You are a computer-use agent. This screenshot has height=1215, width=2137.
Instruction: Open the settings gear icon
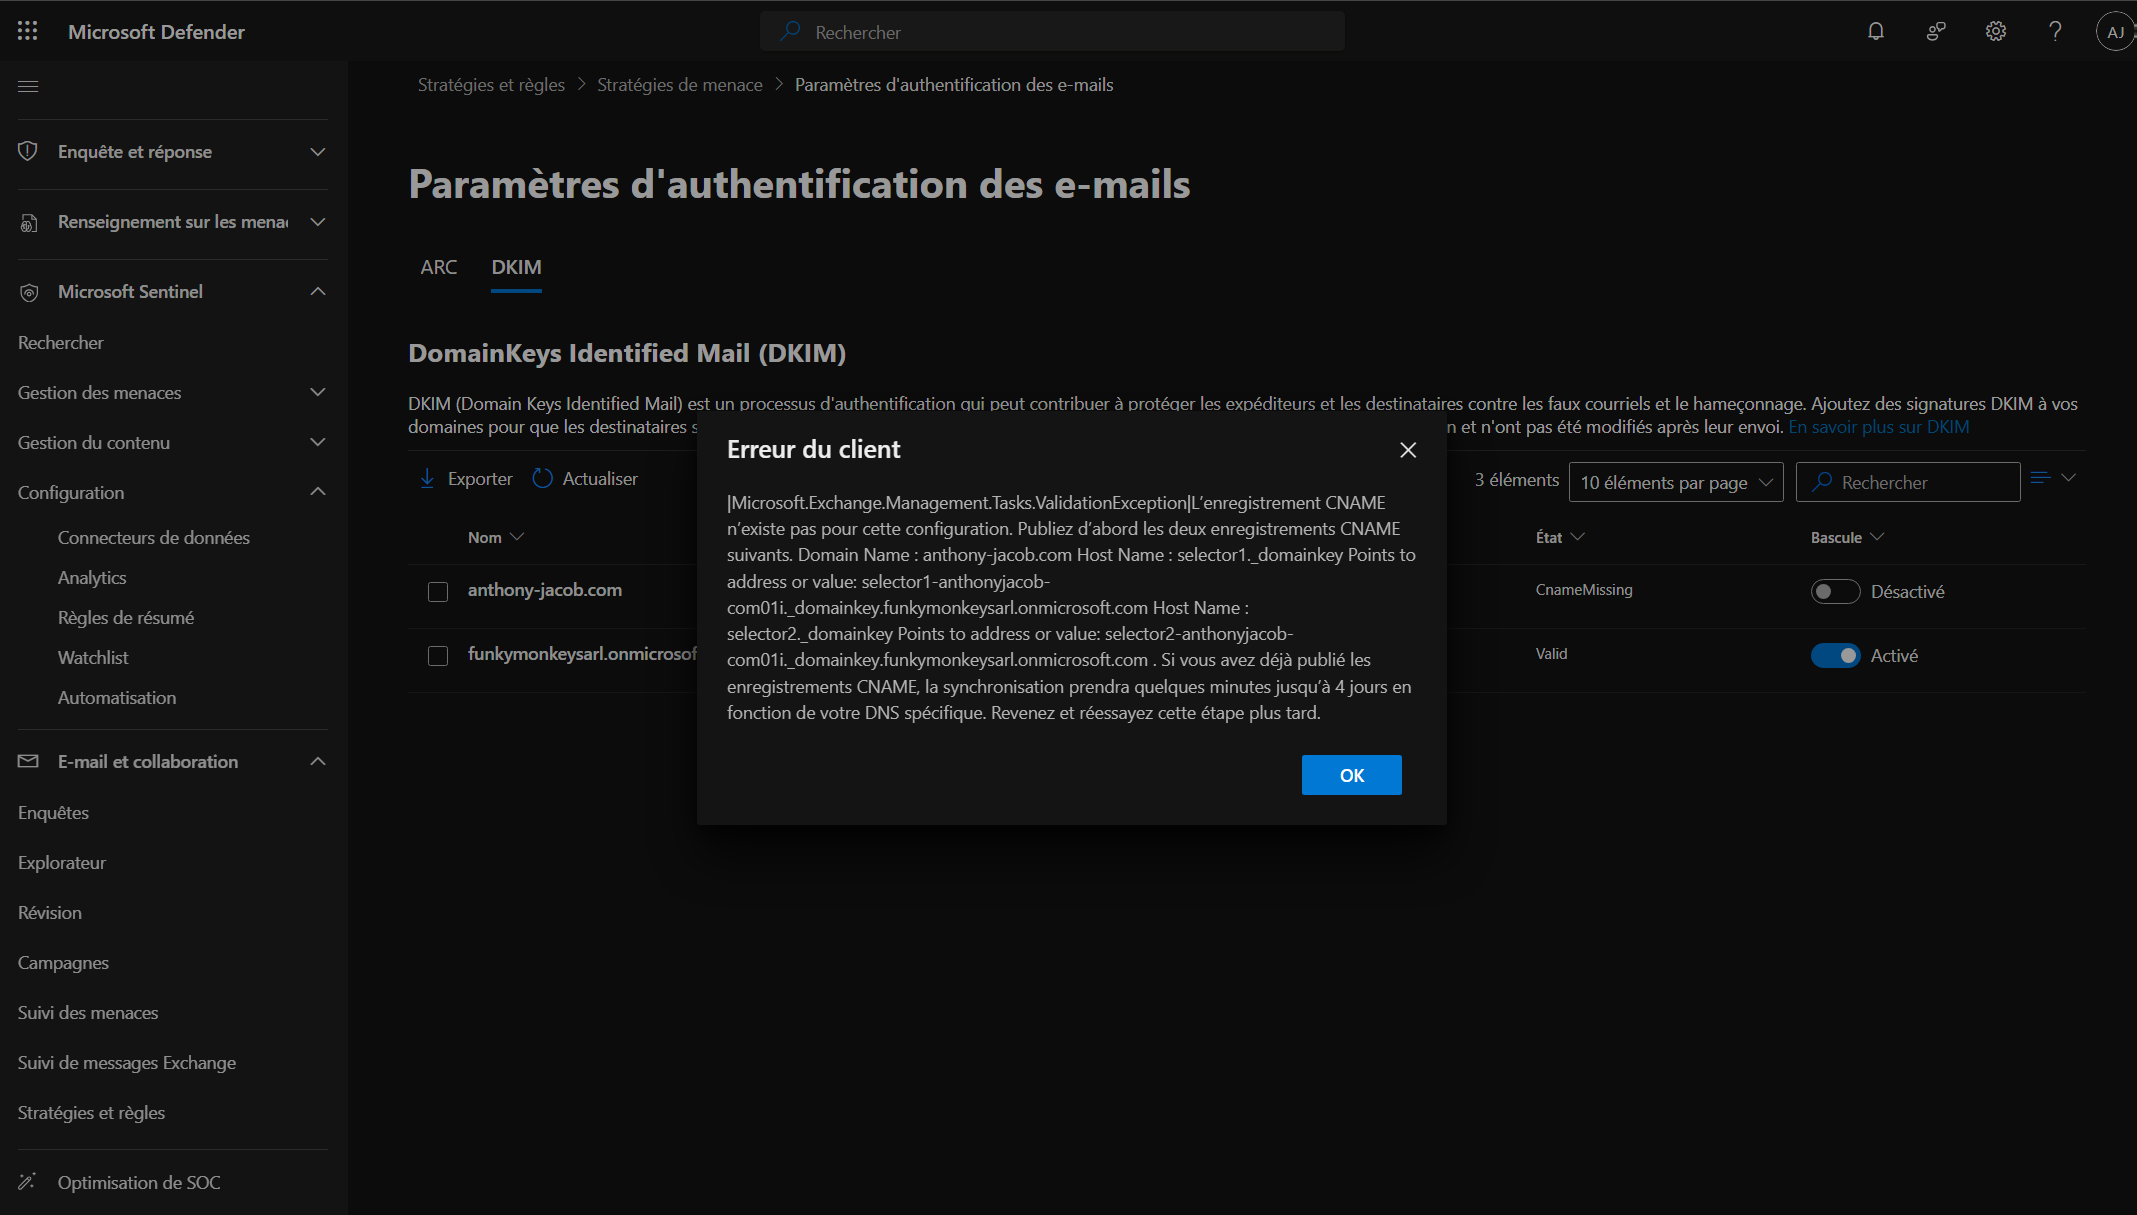click(x=1996, y=31)
